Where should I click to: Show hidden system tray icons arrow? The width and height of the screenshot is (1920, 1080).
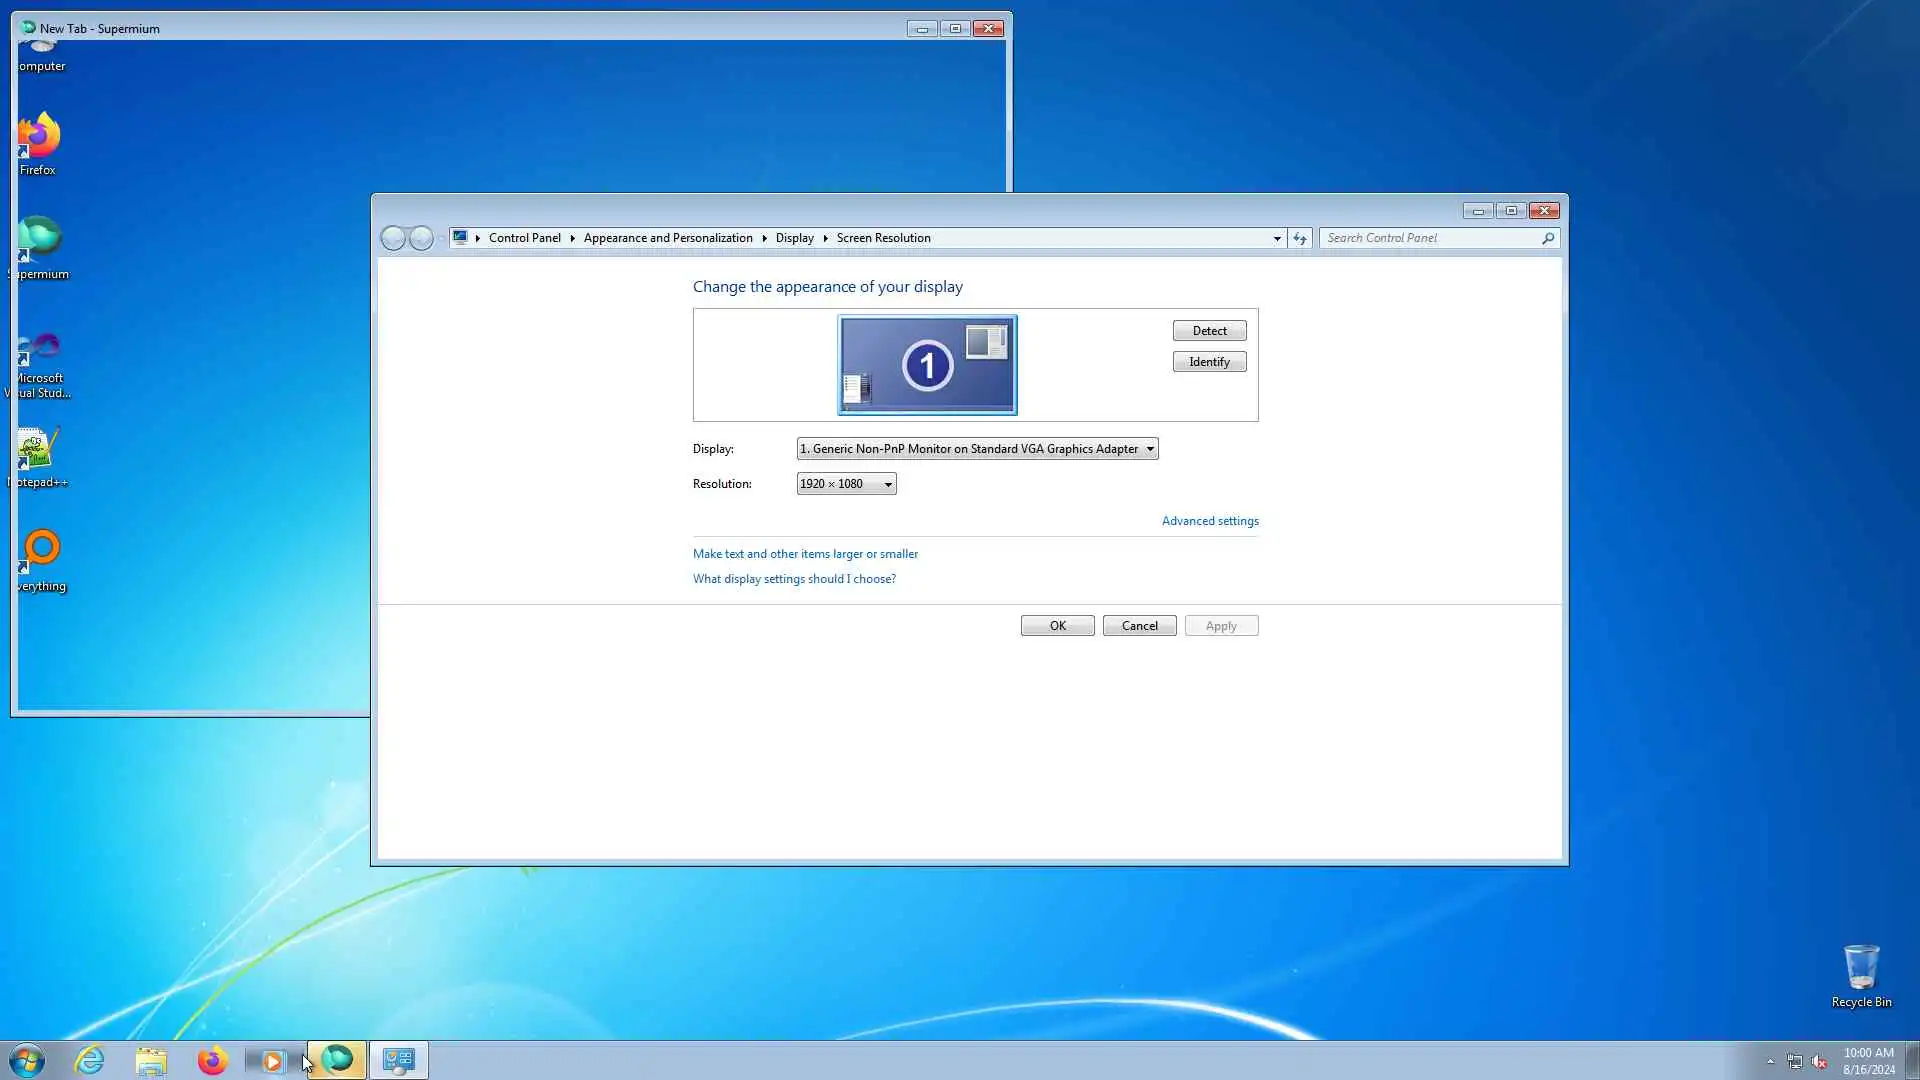click(x=1770, y=1062)
